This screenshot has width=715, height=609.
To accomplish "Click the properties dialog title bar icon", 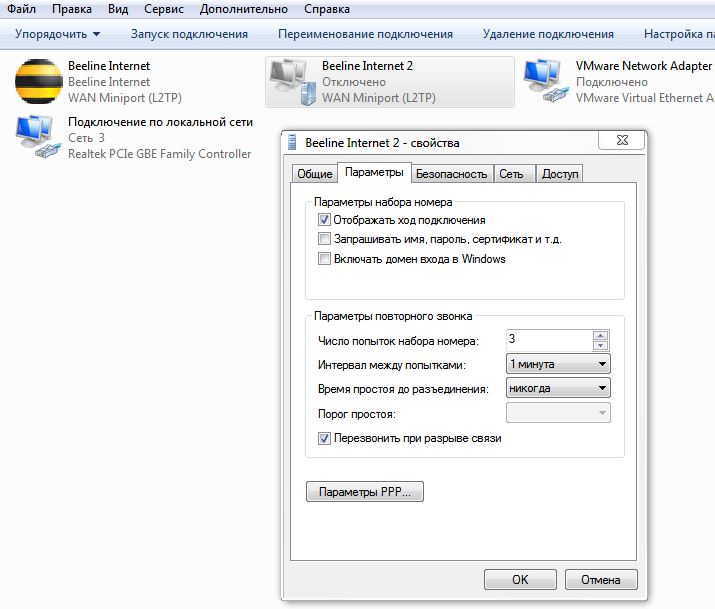I will 292,143.
